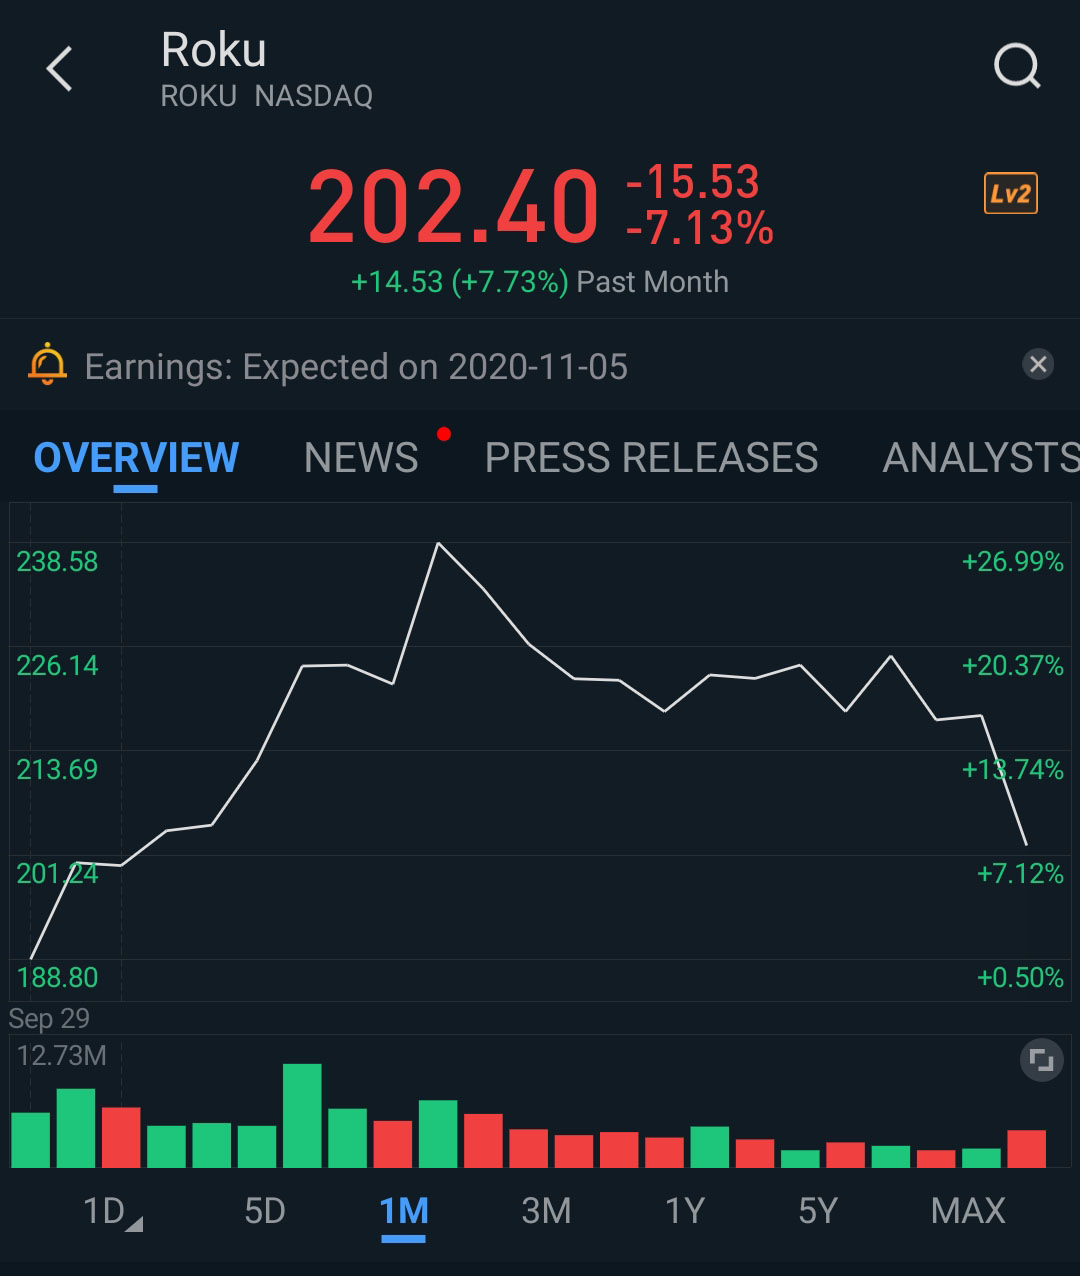Switch to the NEWS tab

361,458
